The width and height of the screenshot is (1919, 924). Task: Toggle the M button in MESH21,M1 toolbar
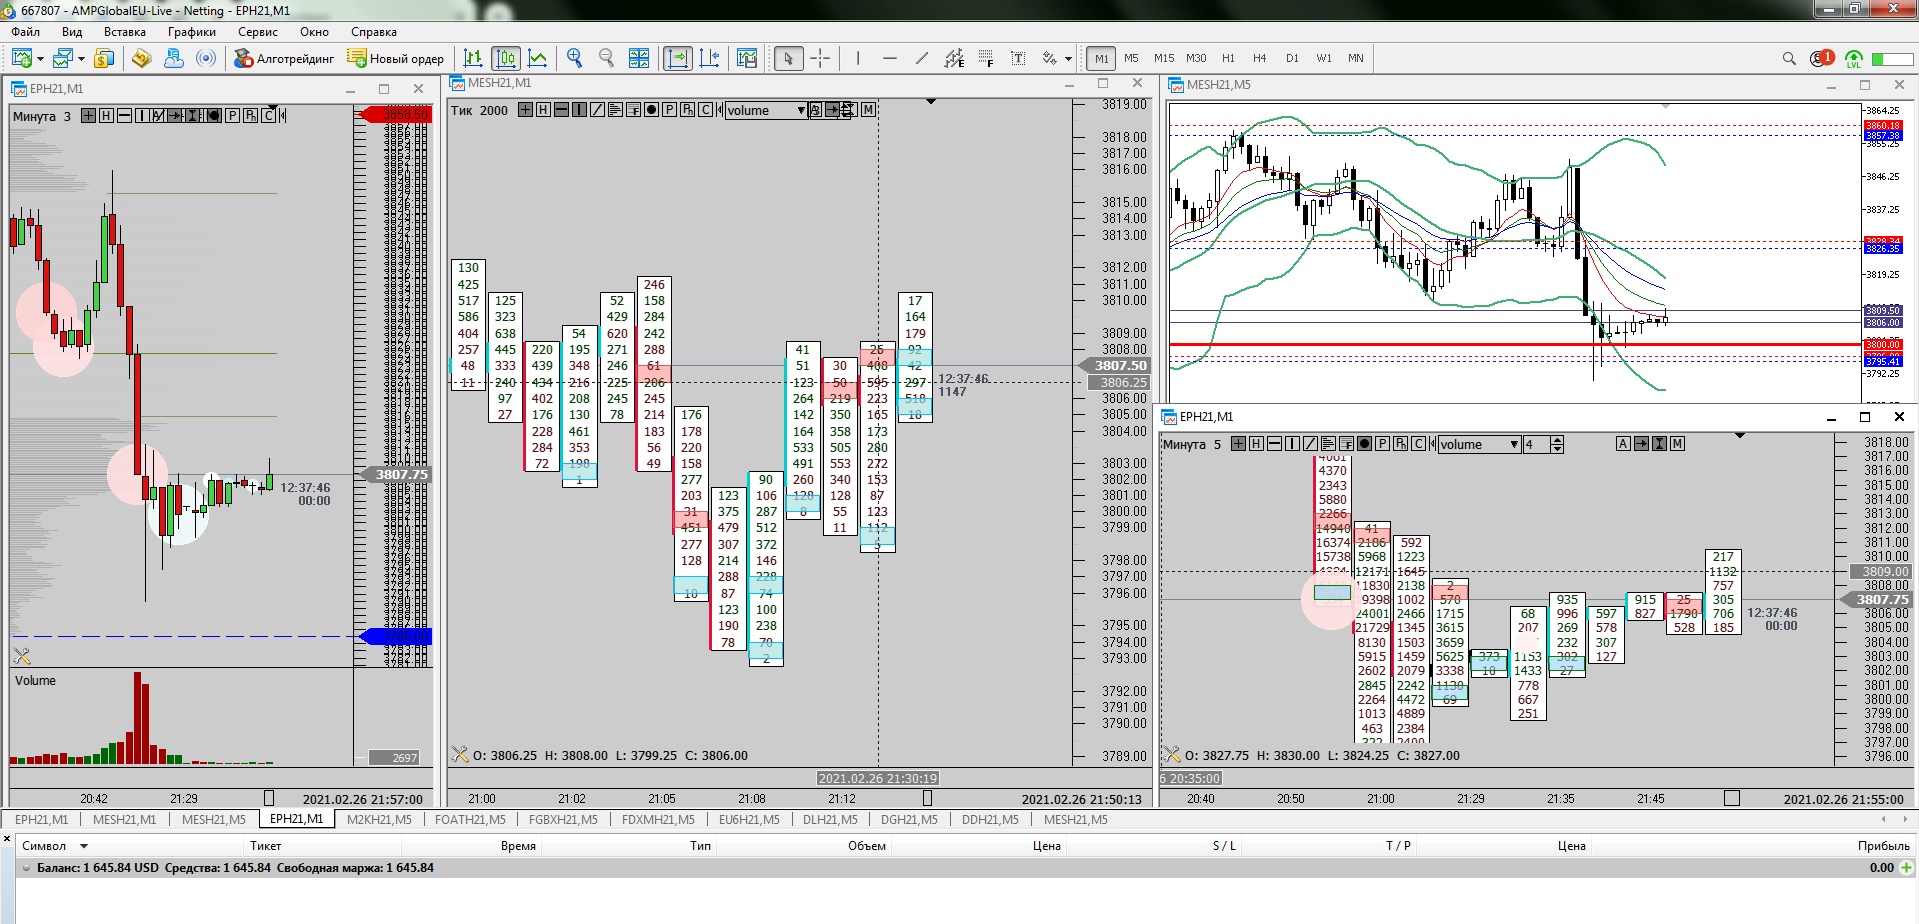pyautogui.click(x=868, y=110)
